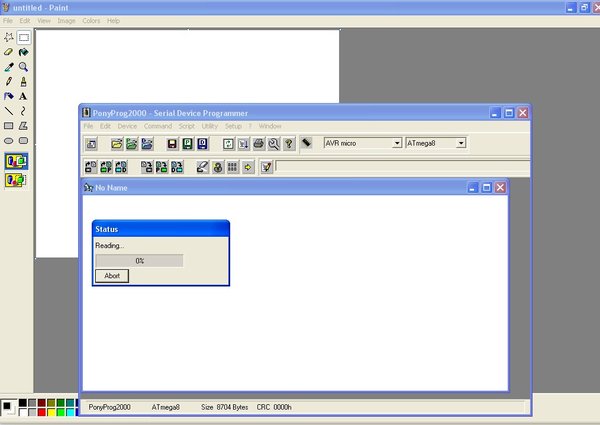Click the chip icon beside AVR micro

click(x=306, y=143)
